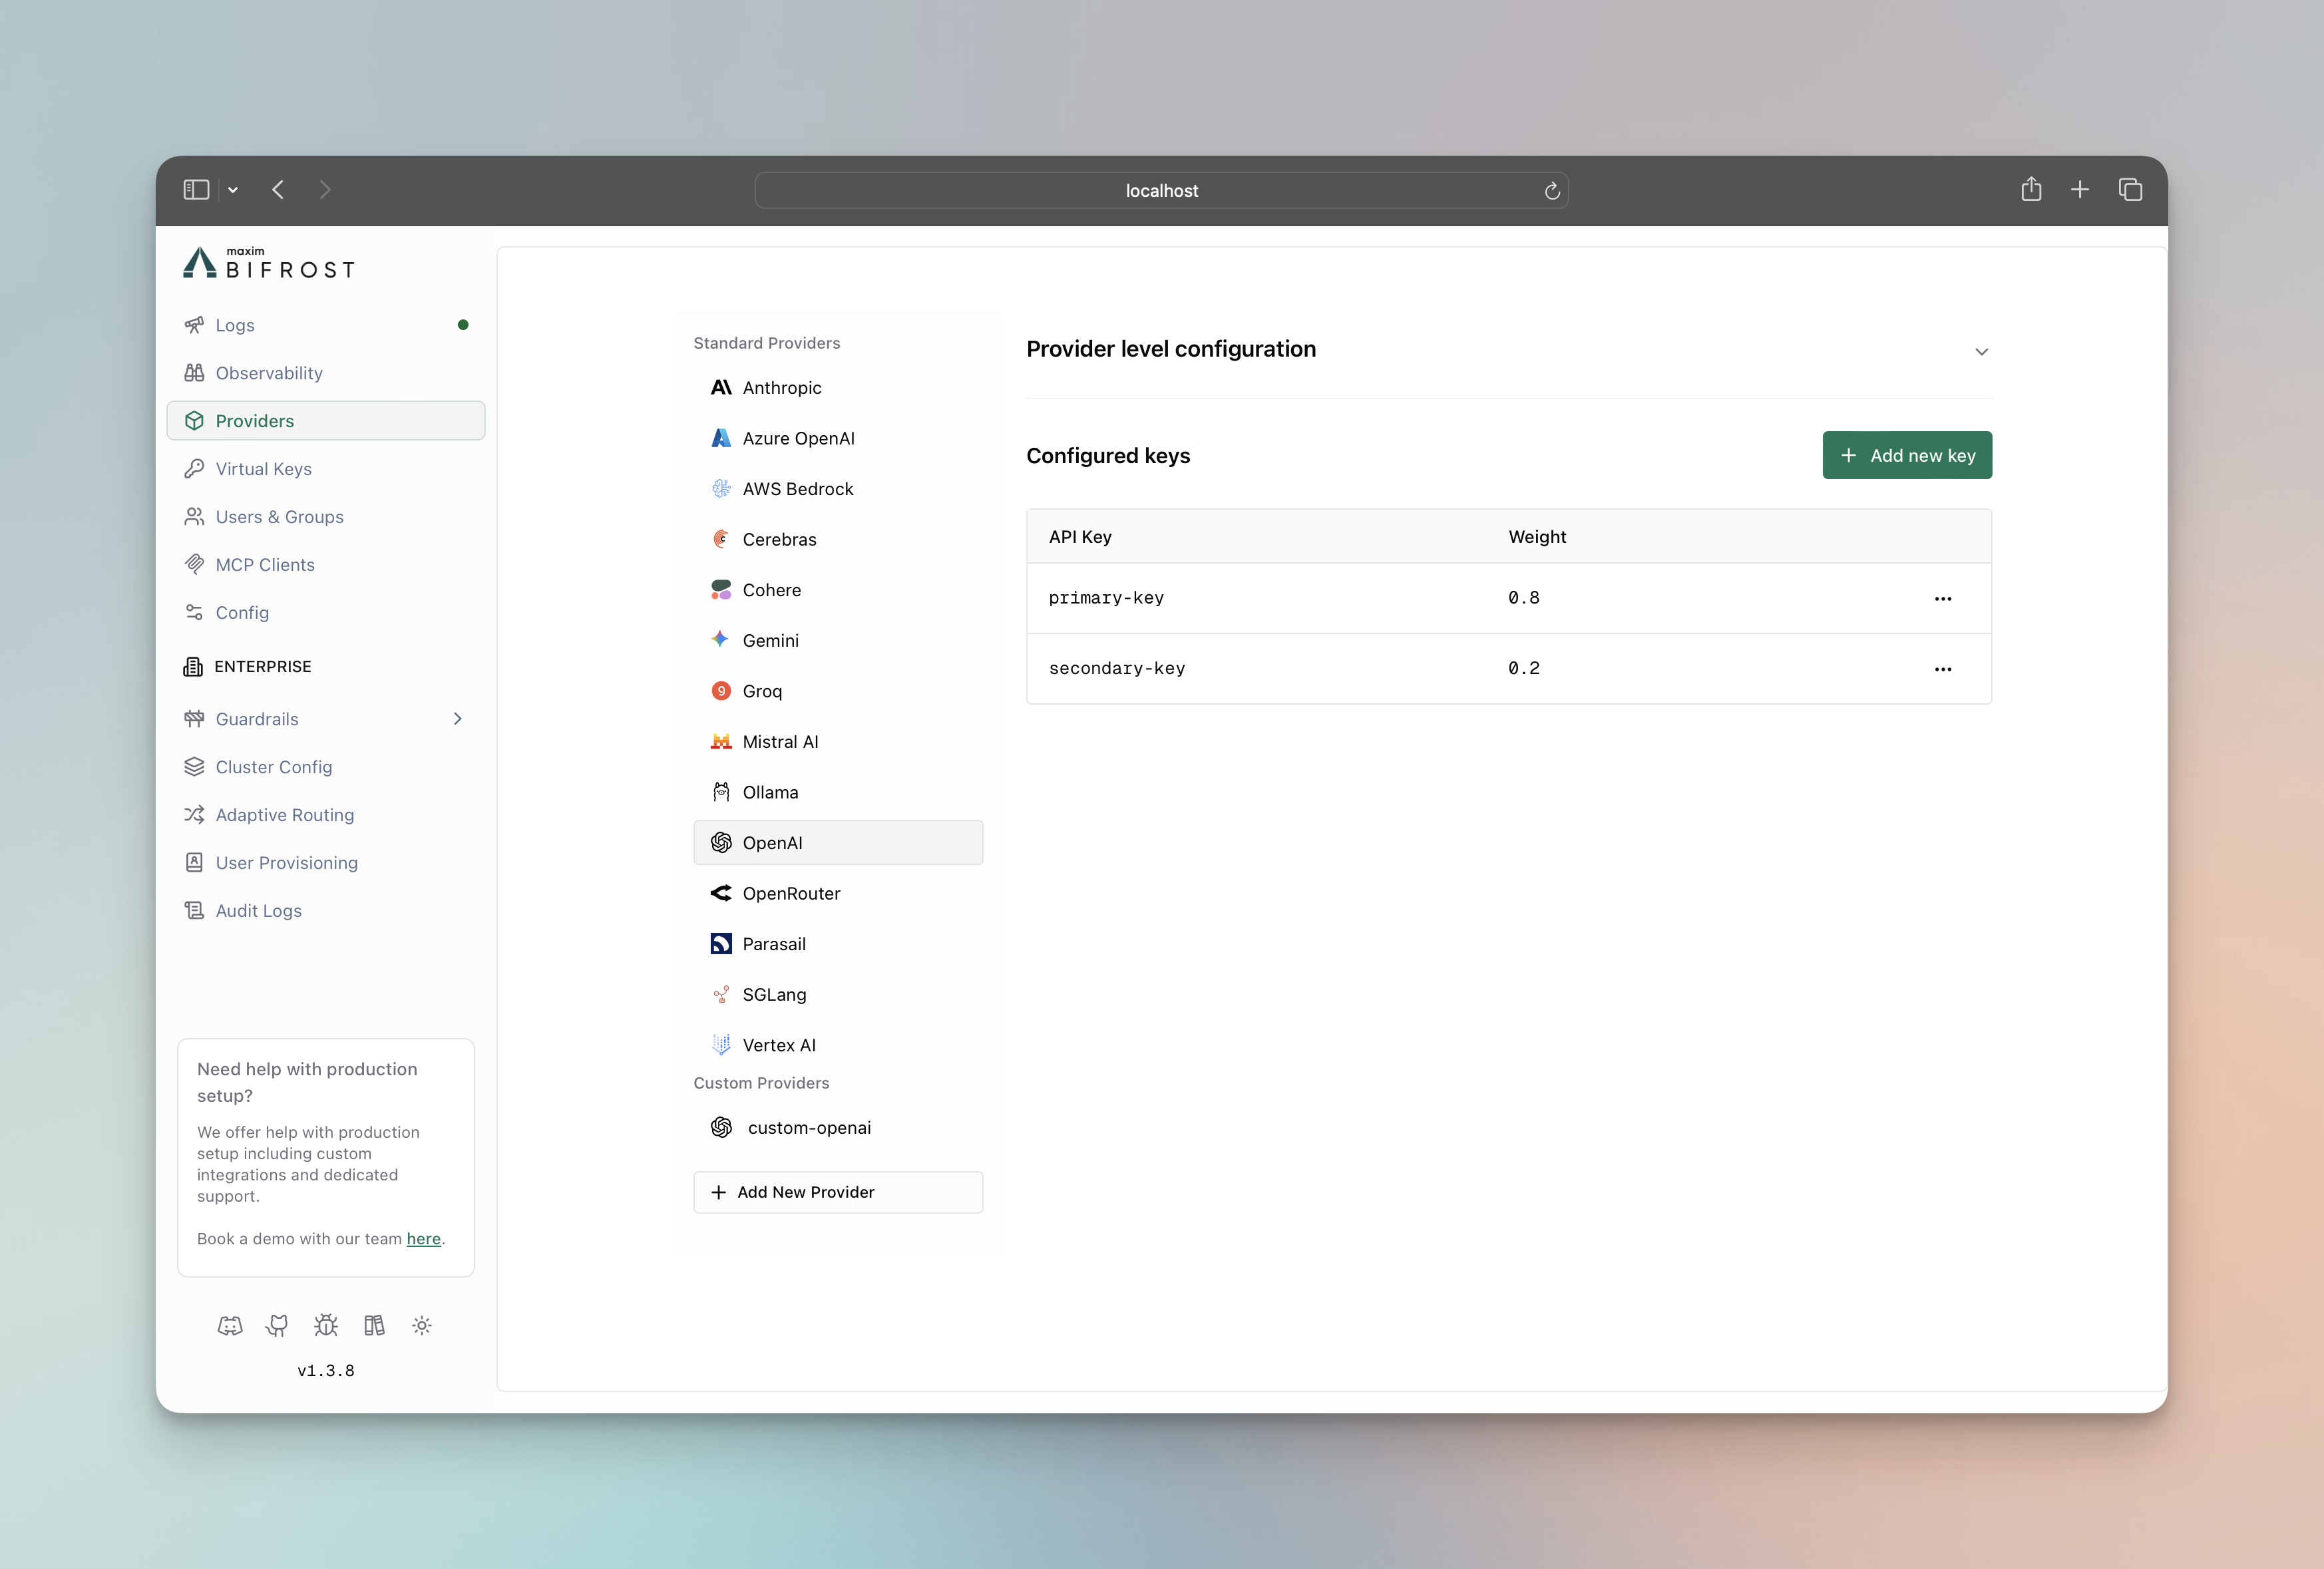Image resolution: width=2324 pixels, height=1569 pixels.
Task: Switch to the Virtual Keys section
Action: click(263, 468)
